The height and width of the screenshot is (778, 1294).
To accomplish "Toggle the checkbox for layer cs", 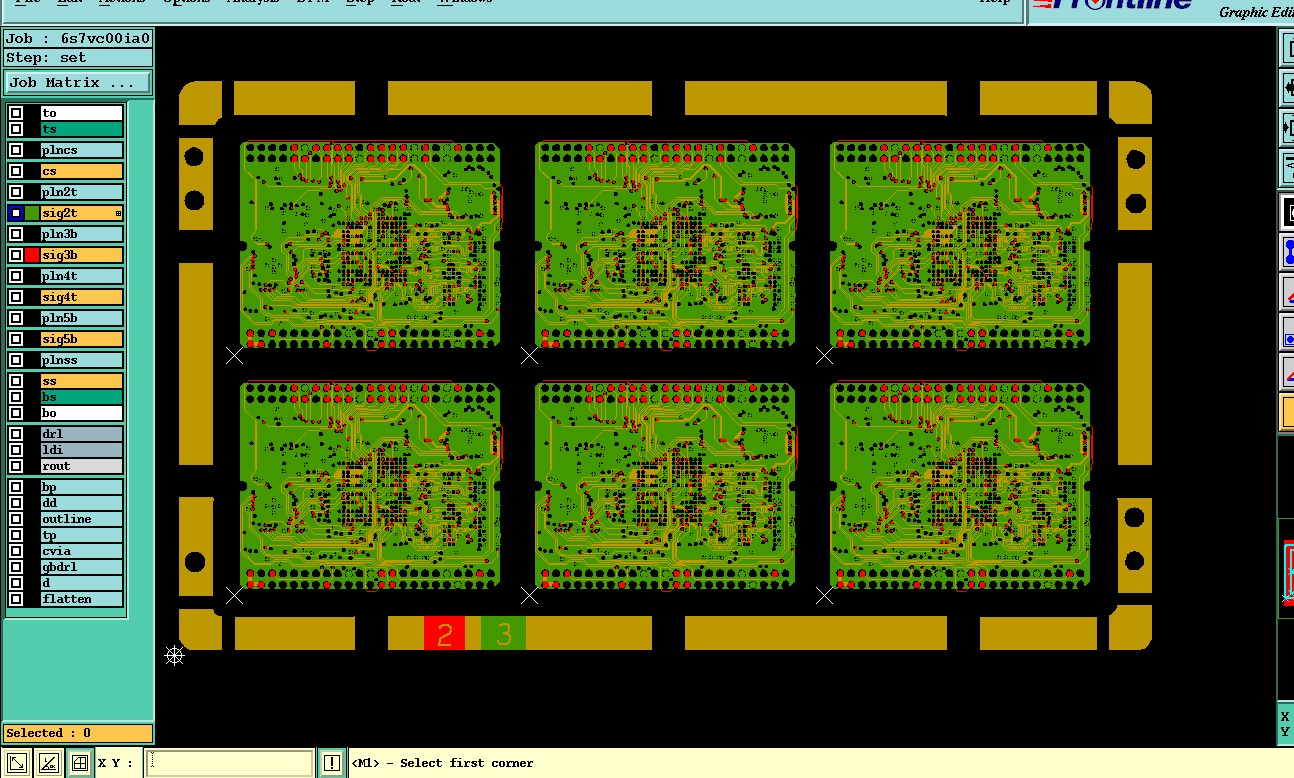I will pos(16,171).
